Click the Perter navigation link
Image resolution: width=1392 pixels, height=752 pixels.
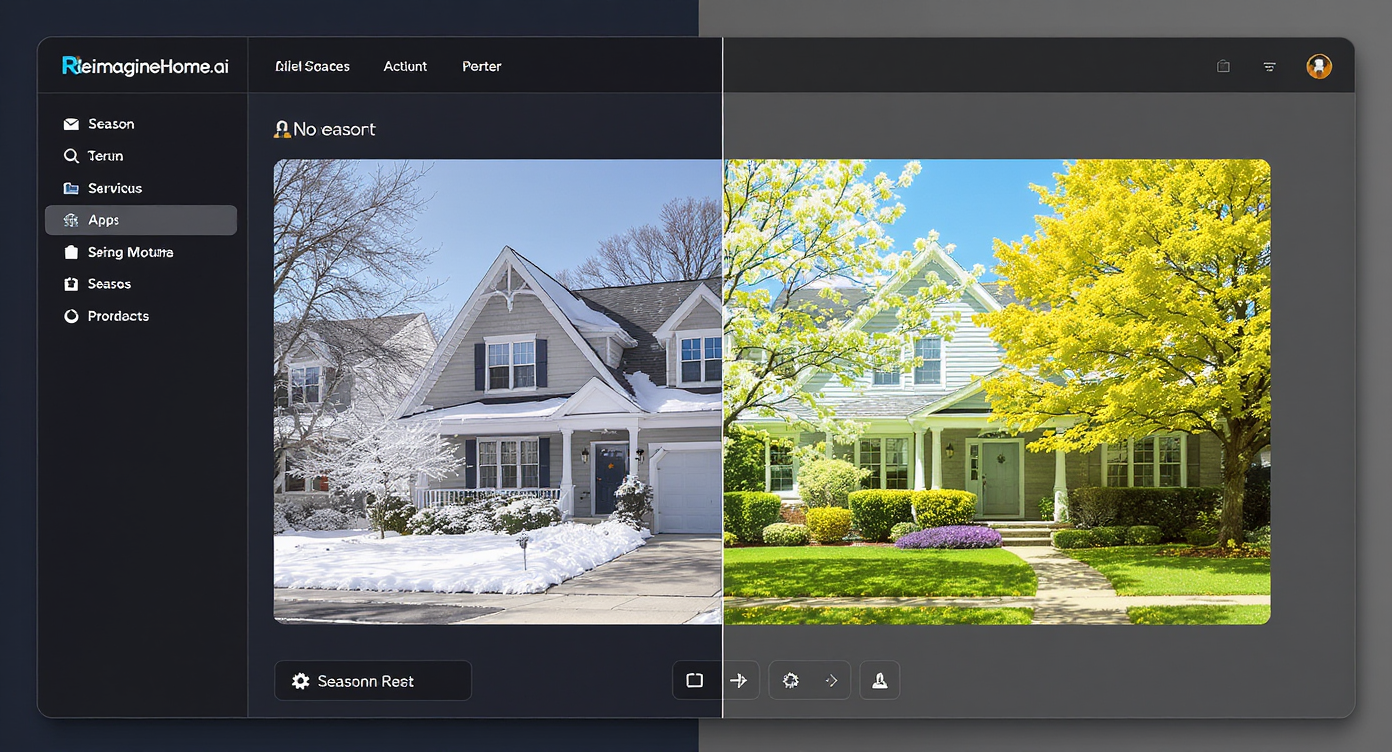[x=481, y=66]
